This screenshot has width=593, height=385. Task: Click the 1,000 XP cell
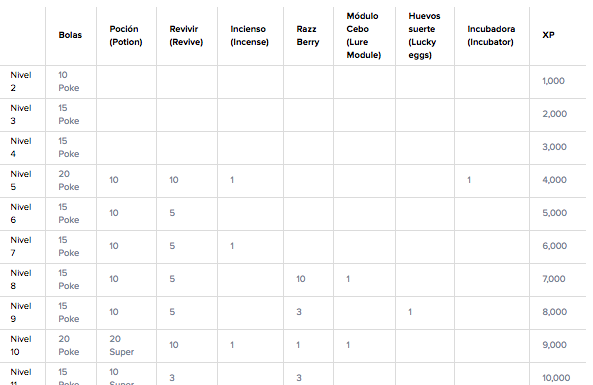coord(553,81)
